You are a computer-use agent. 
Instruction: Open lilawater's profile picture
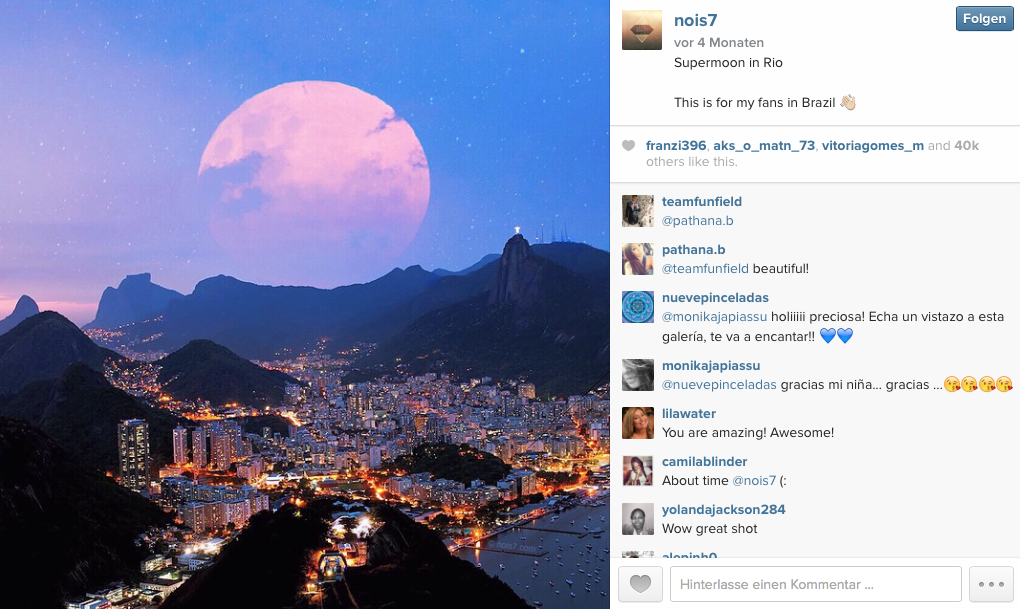click(638, 423)
